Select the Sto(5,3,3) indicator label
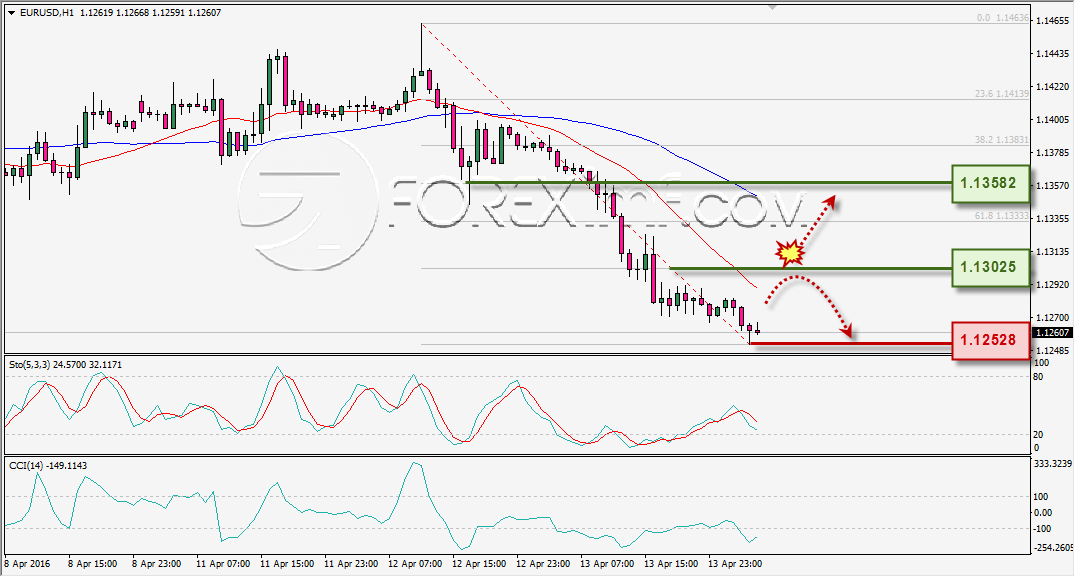 pos(65,365)
